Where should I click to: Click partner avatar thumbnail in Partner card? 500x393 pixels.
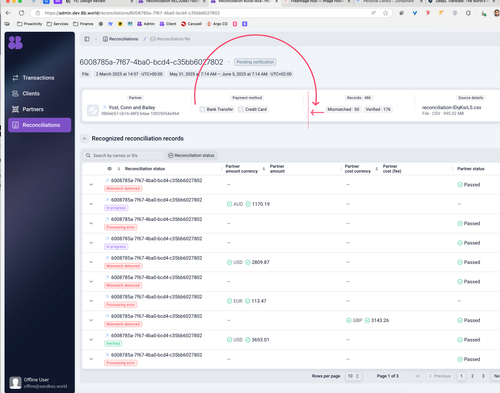click(x=93, y=110)
